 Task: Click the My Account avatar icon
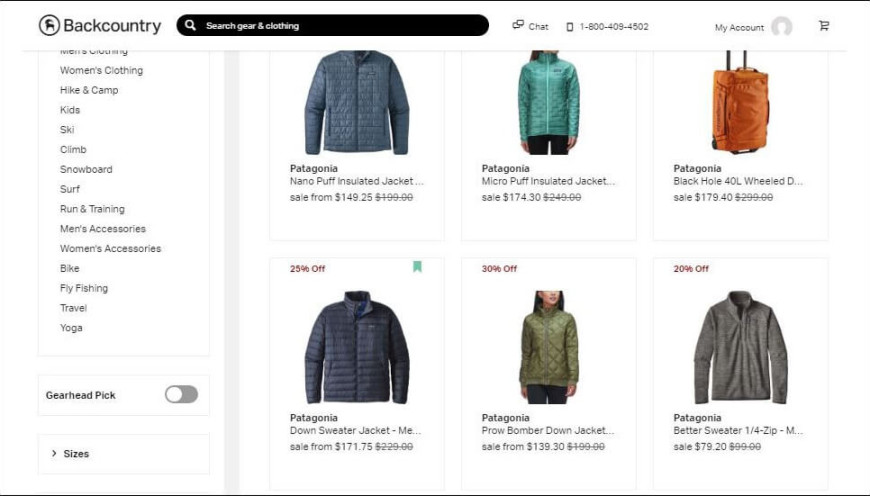pos(781,26)
